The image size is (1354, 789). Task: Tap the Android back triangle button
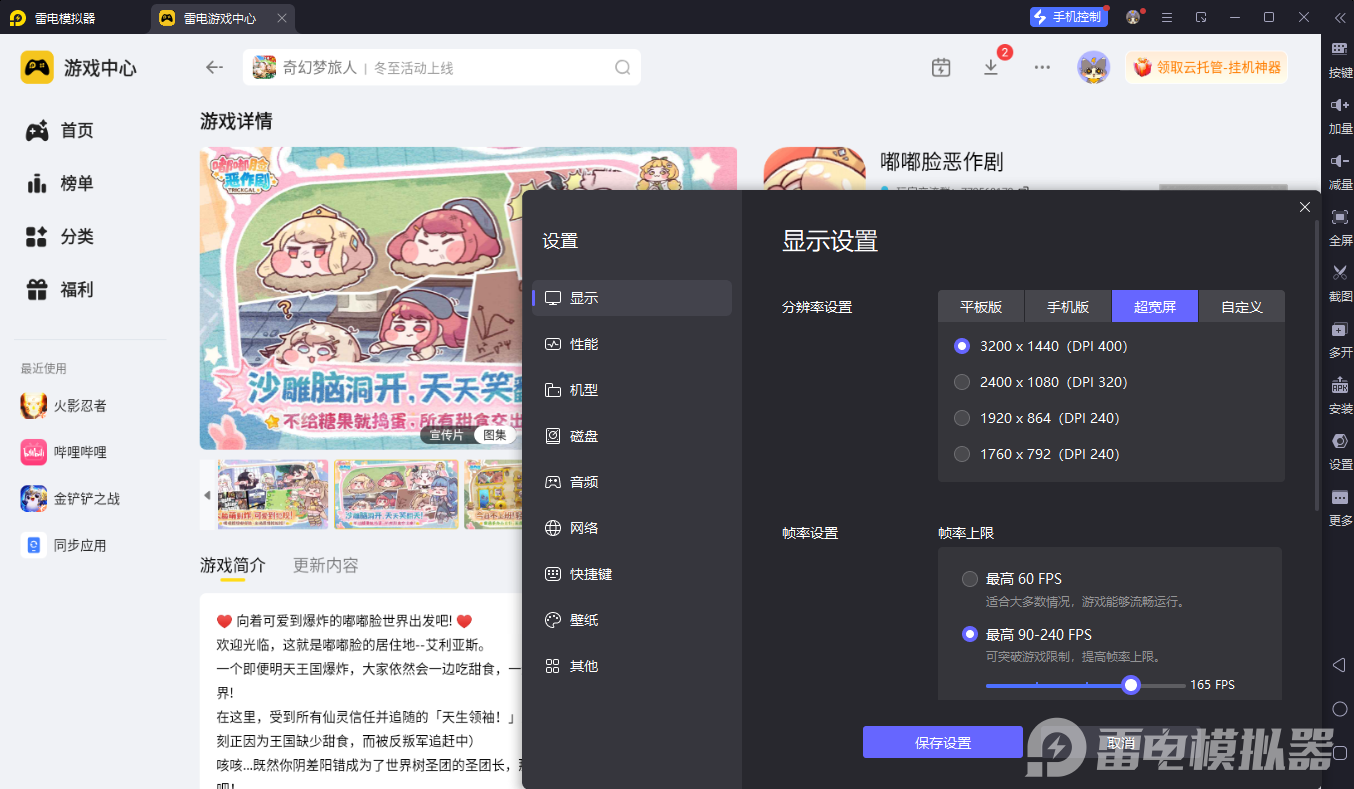1340,665
